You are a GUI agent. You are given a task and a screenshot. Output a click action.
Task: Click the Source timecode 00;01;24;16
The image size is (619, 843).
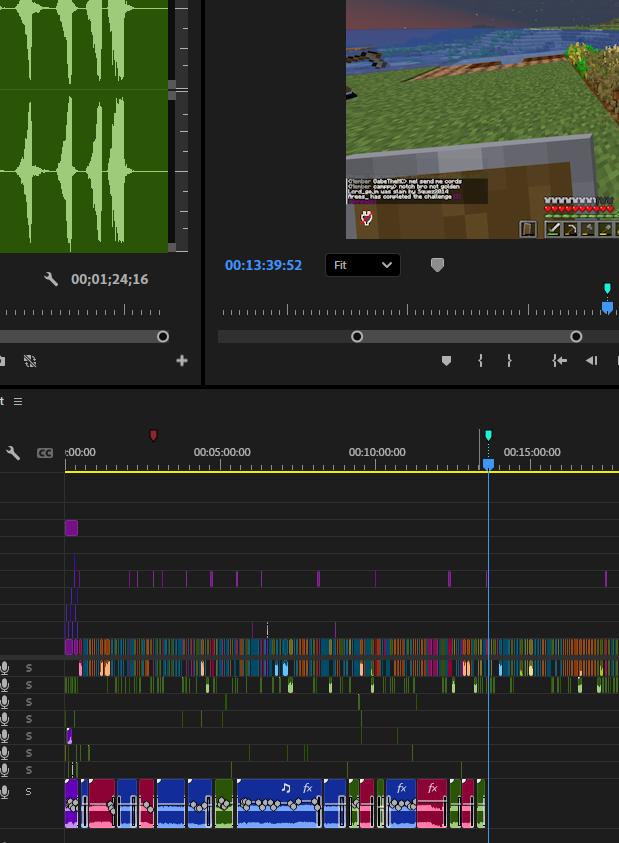pyautogui.click(x=110, y=279)
